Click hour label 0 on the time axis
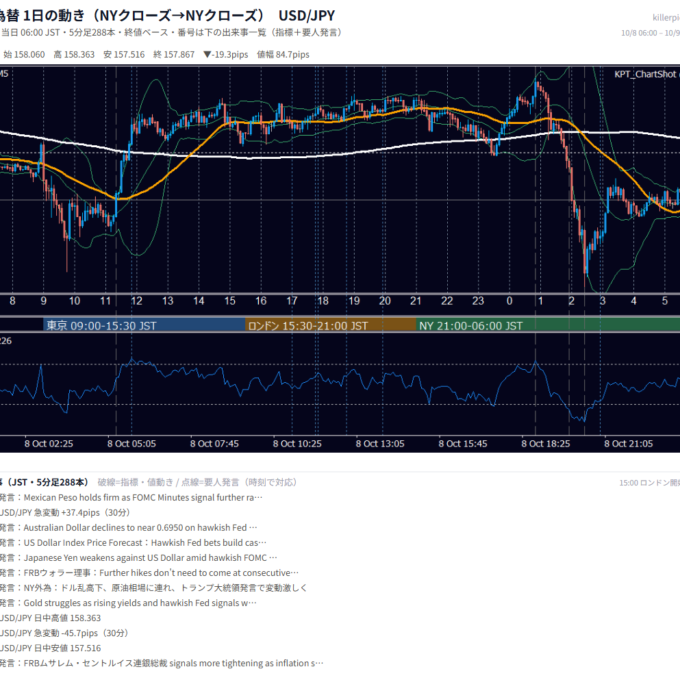Screen dimensions: 680x680 [x=509, y=301]
